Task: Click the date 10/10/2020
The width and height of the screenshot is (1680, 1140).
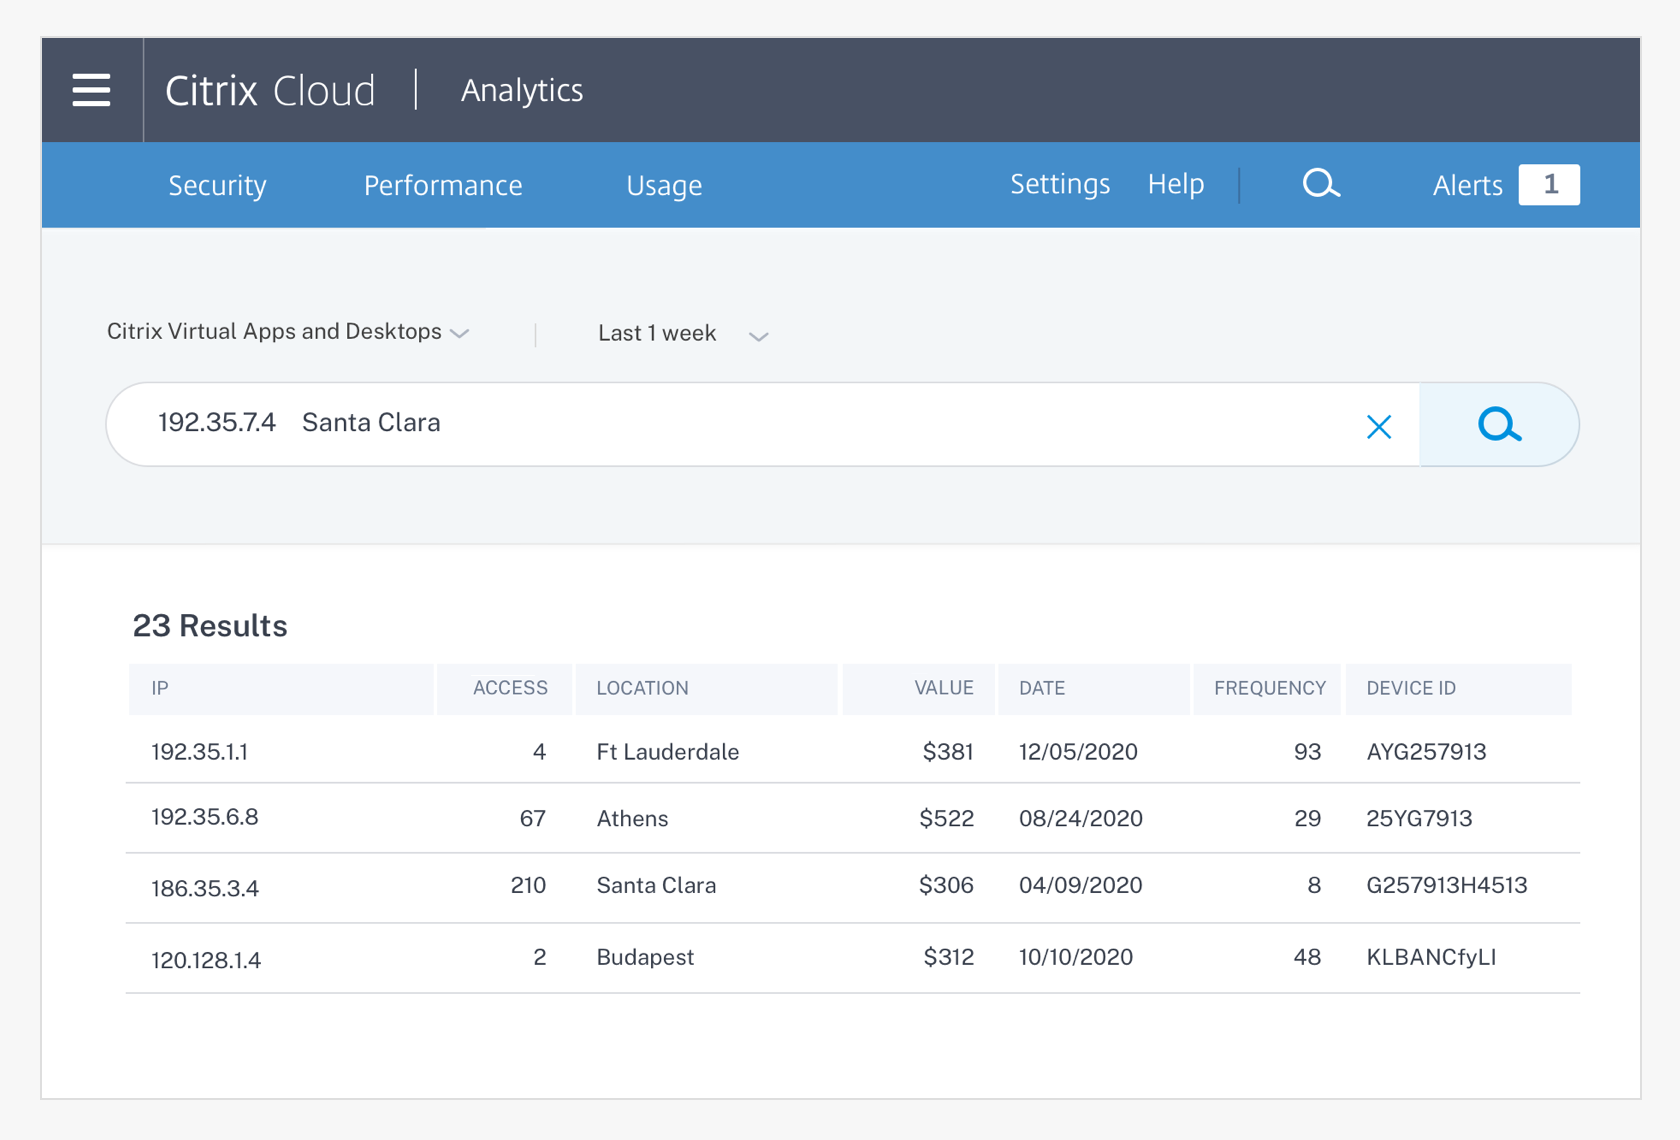Action: 1076,957
